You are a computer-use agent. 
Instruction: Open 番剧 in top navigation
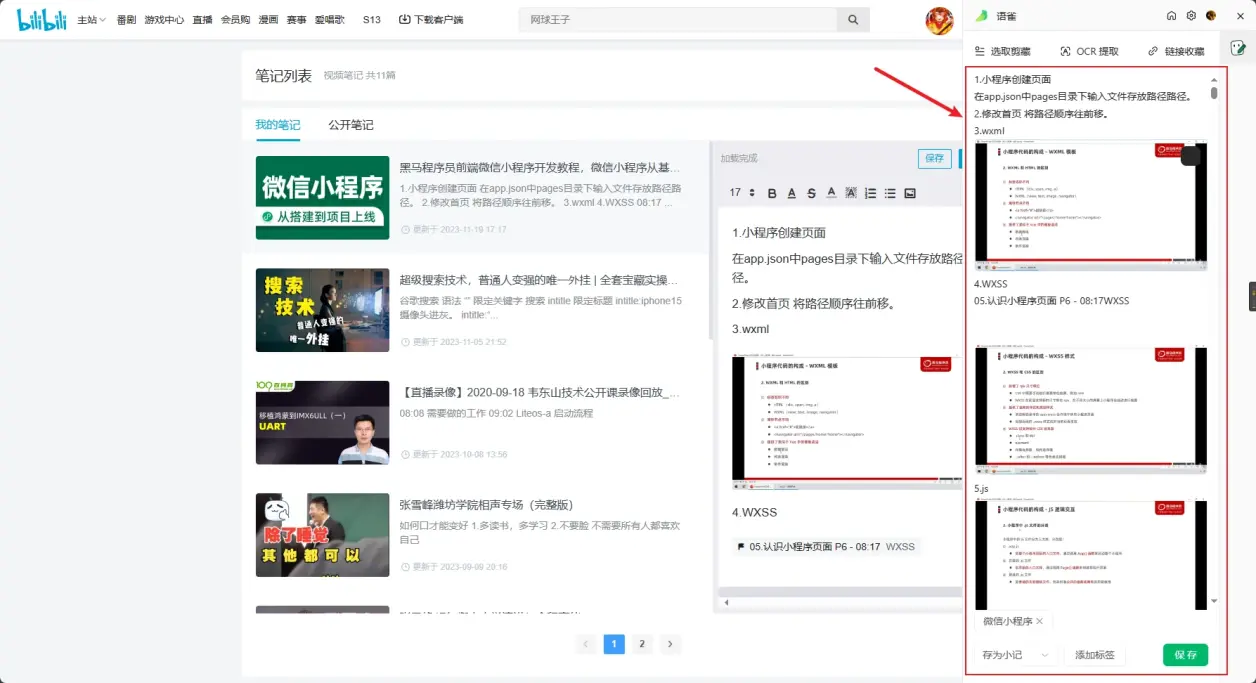(126, 19)
